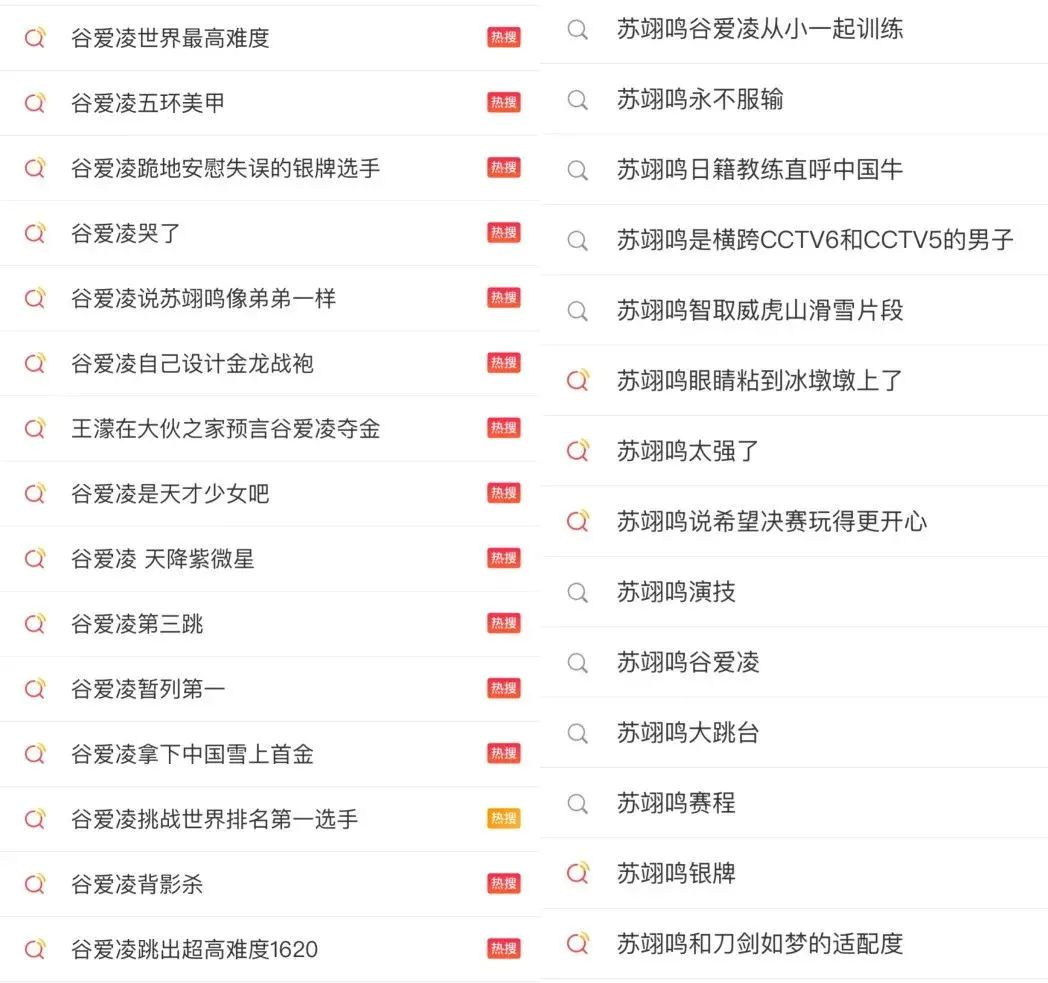Click the 热搜 badge for 谷爱凌背影杀
The width and height of the screenshot is (1048, 983).
click(x=504, y=884)
